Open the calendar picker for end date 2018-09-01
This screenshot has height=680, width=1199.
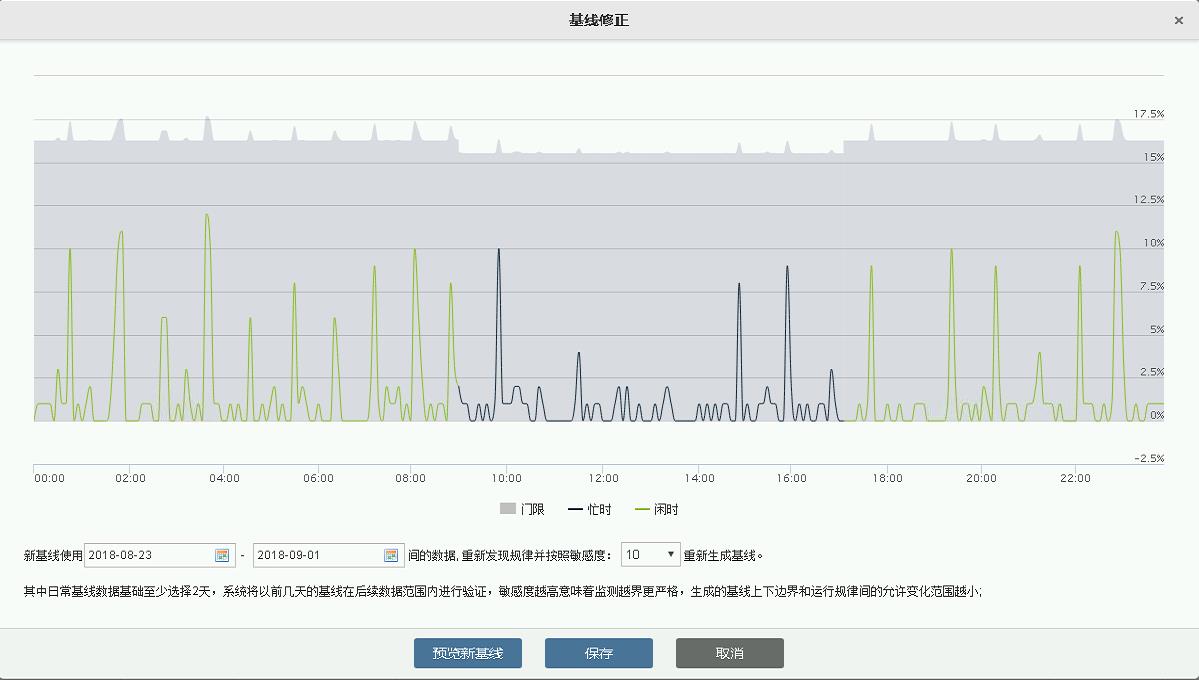tap(391, 555)
